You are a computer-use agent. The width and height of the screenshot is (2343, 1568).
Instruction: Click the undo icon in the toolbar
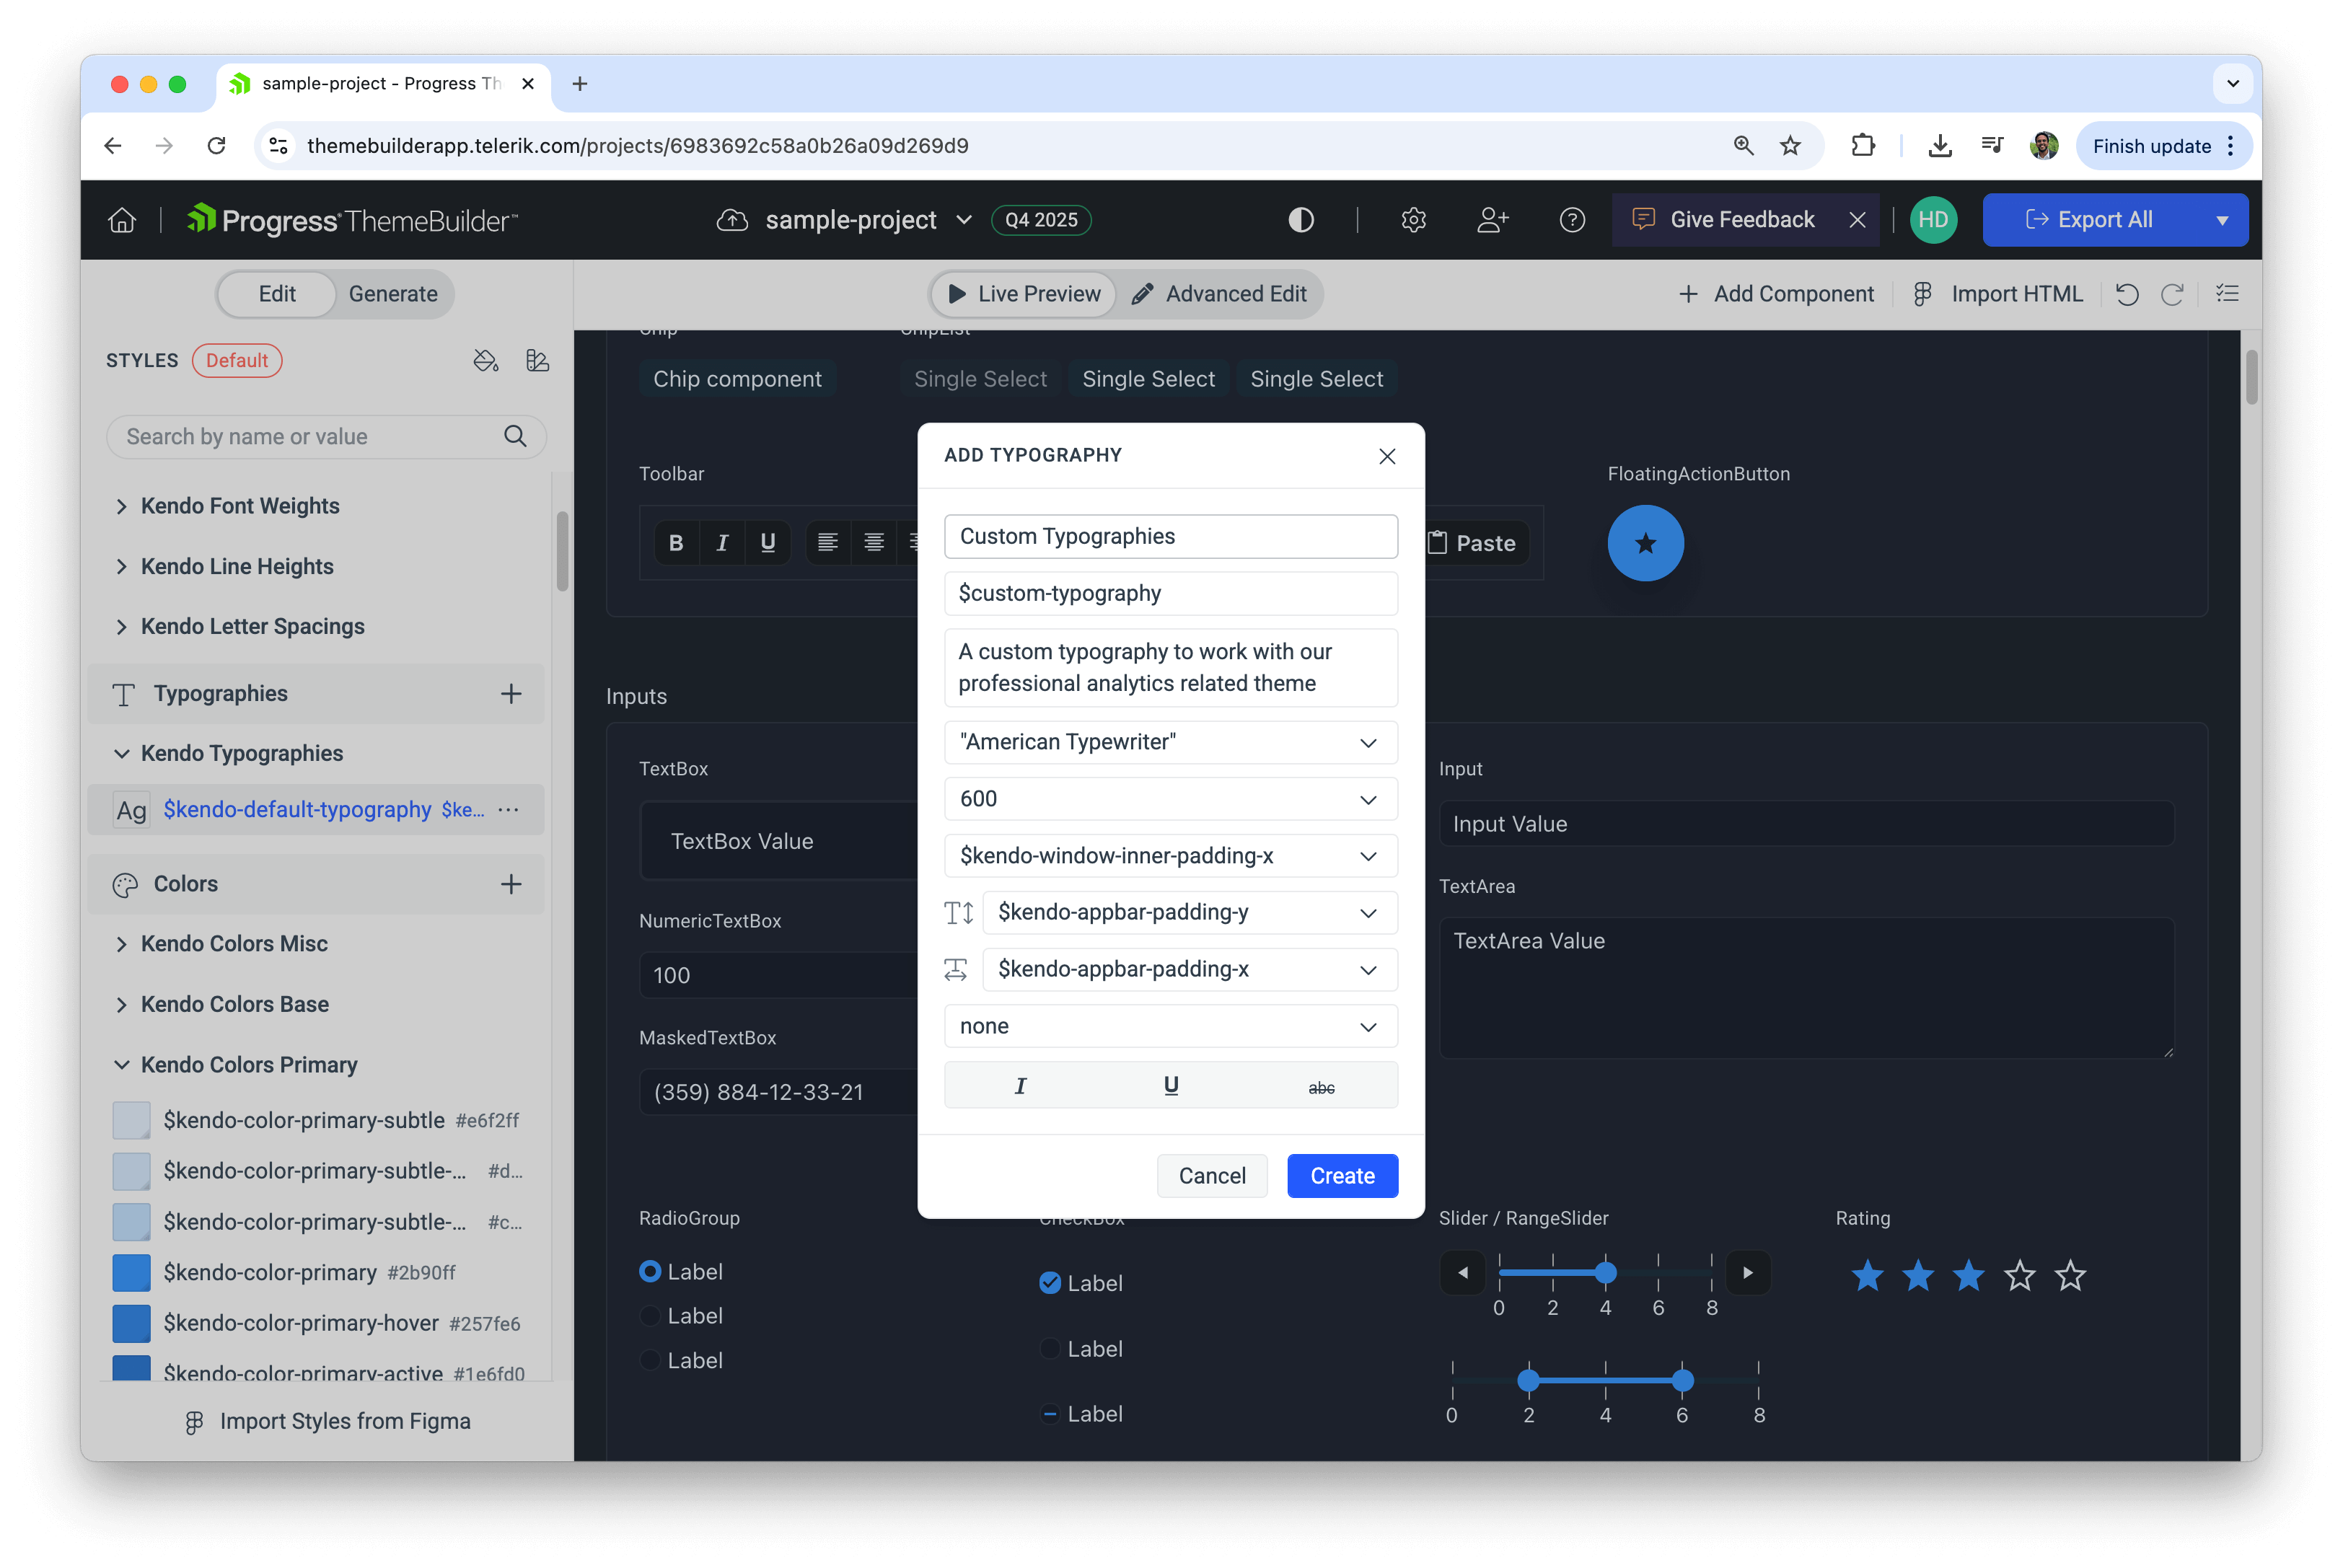click(x=2126, y=294)
